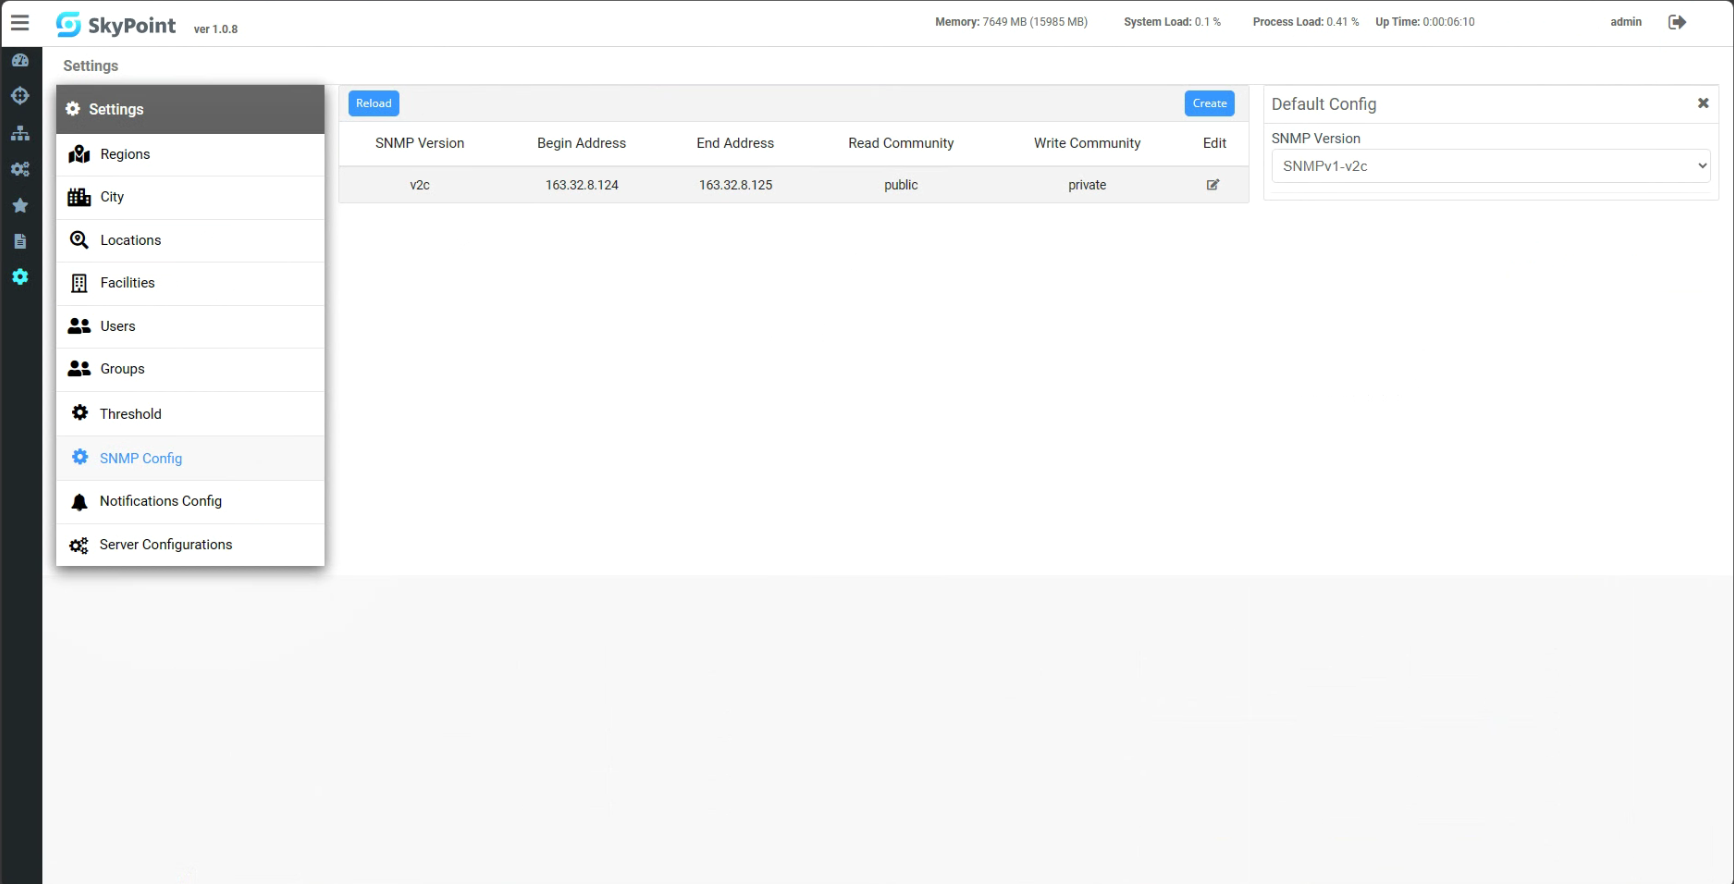Click the v2c version cell
This screenshot has width=1734, height=884.
click(420, 185)
